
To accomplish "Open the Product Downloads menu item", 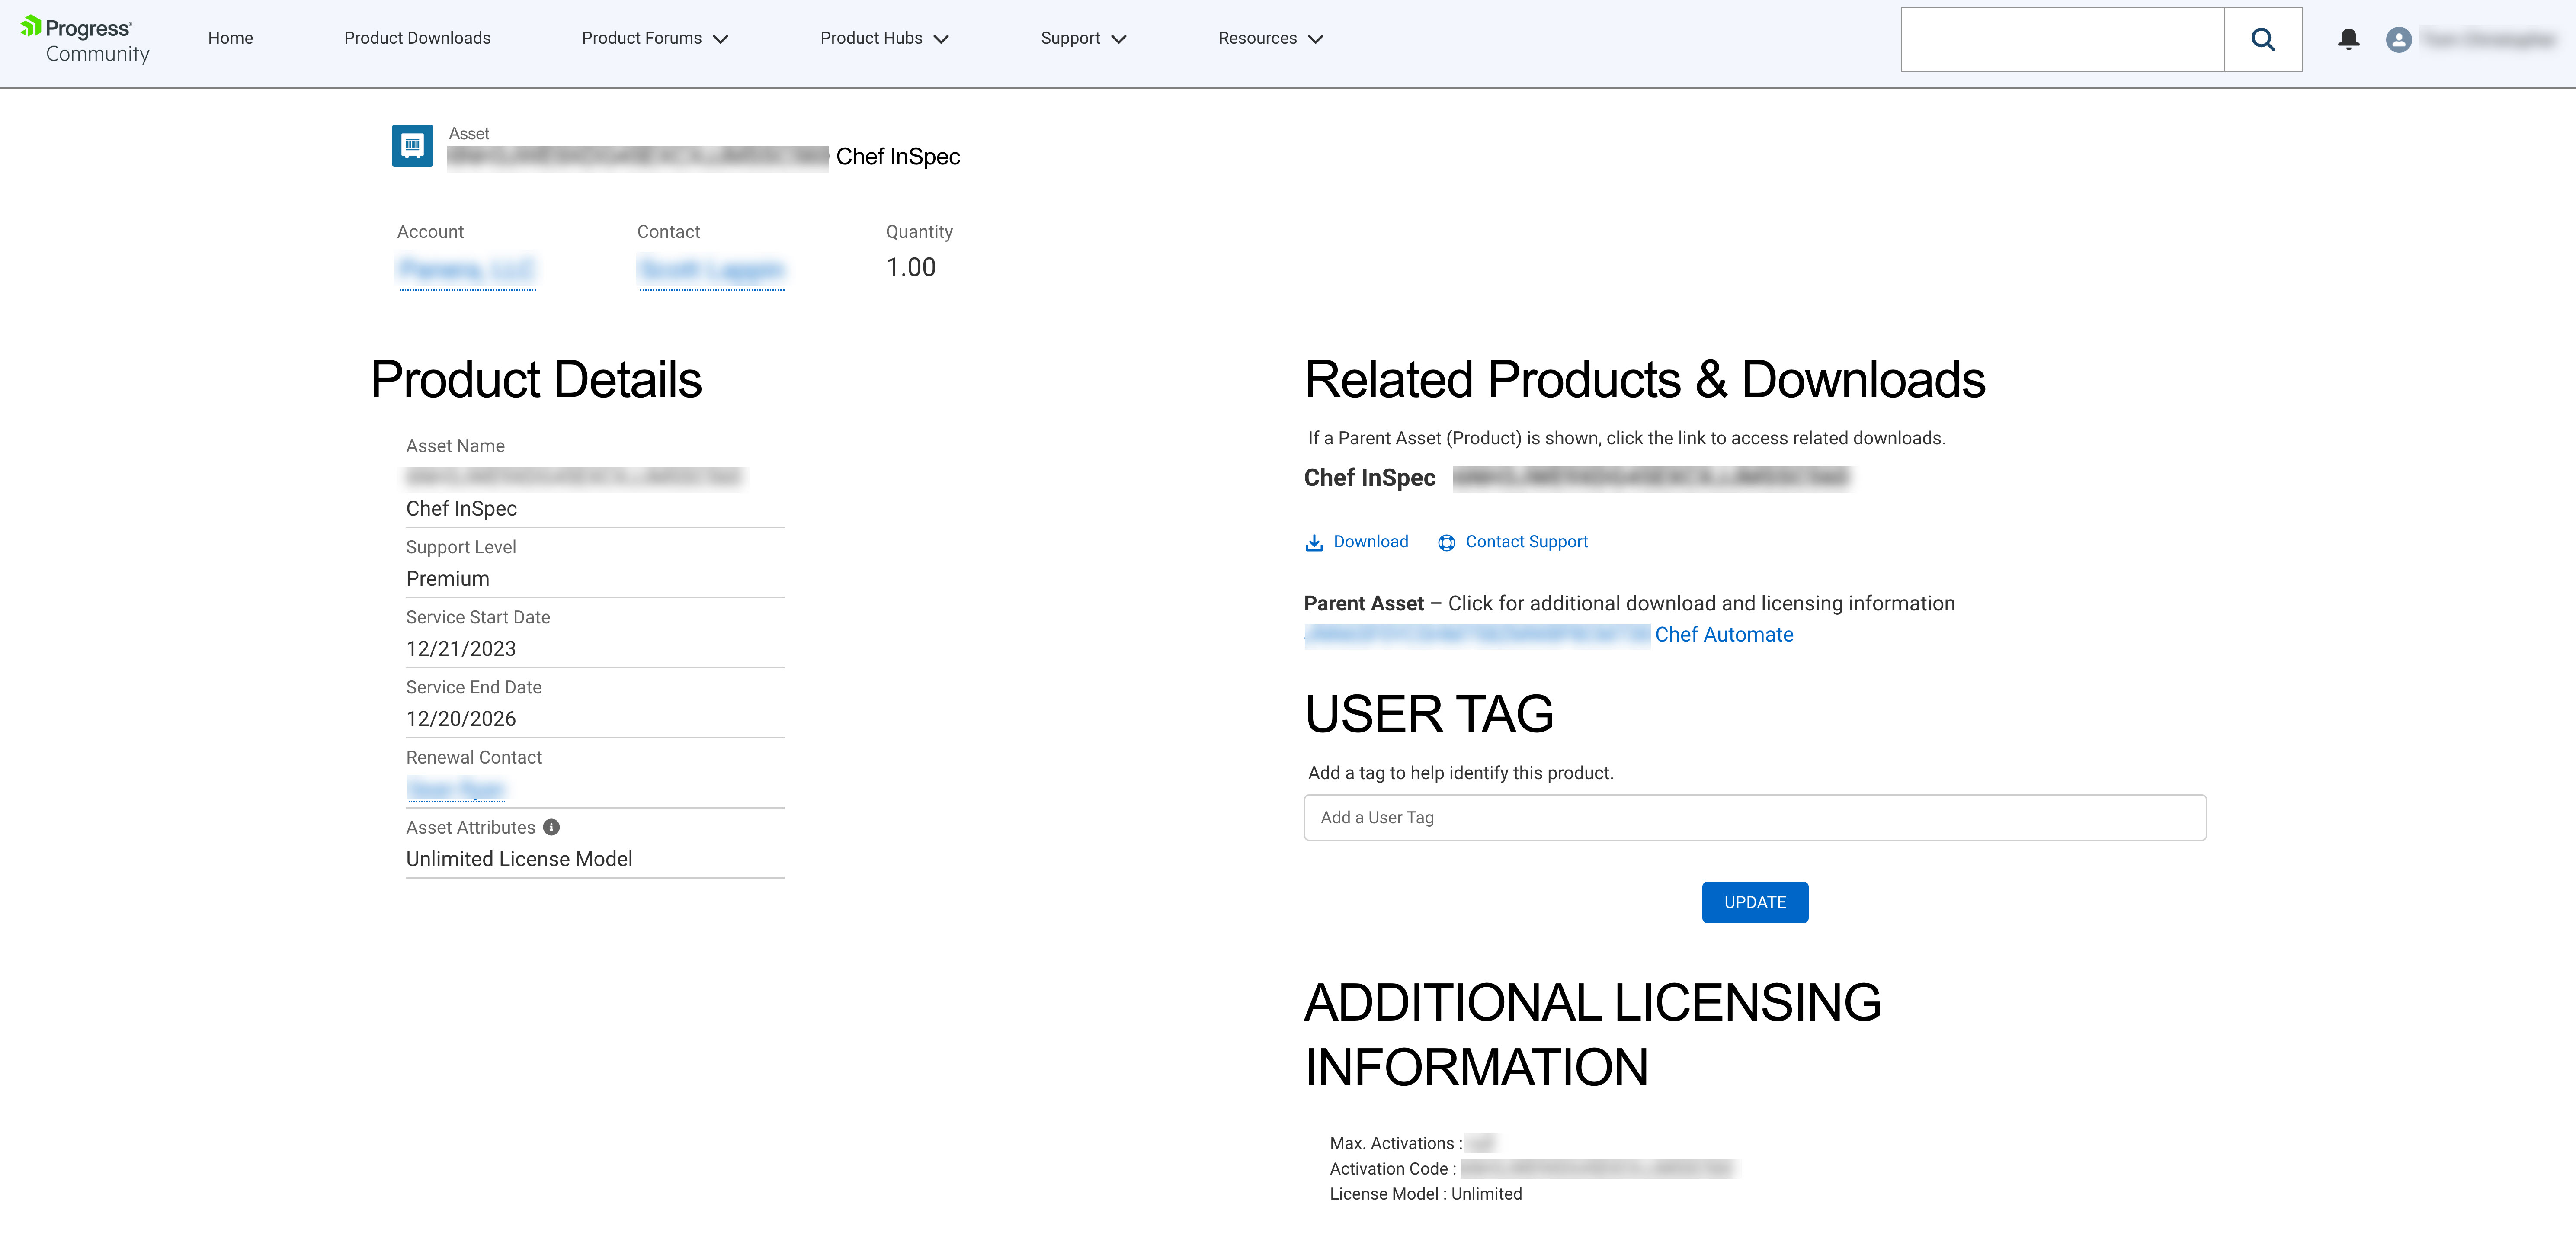I will 417,38.
